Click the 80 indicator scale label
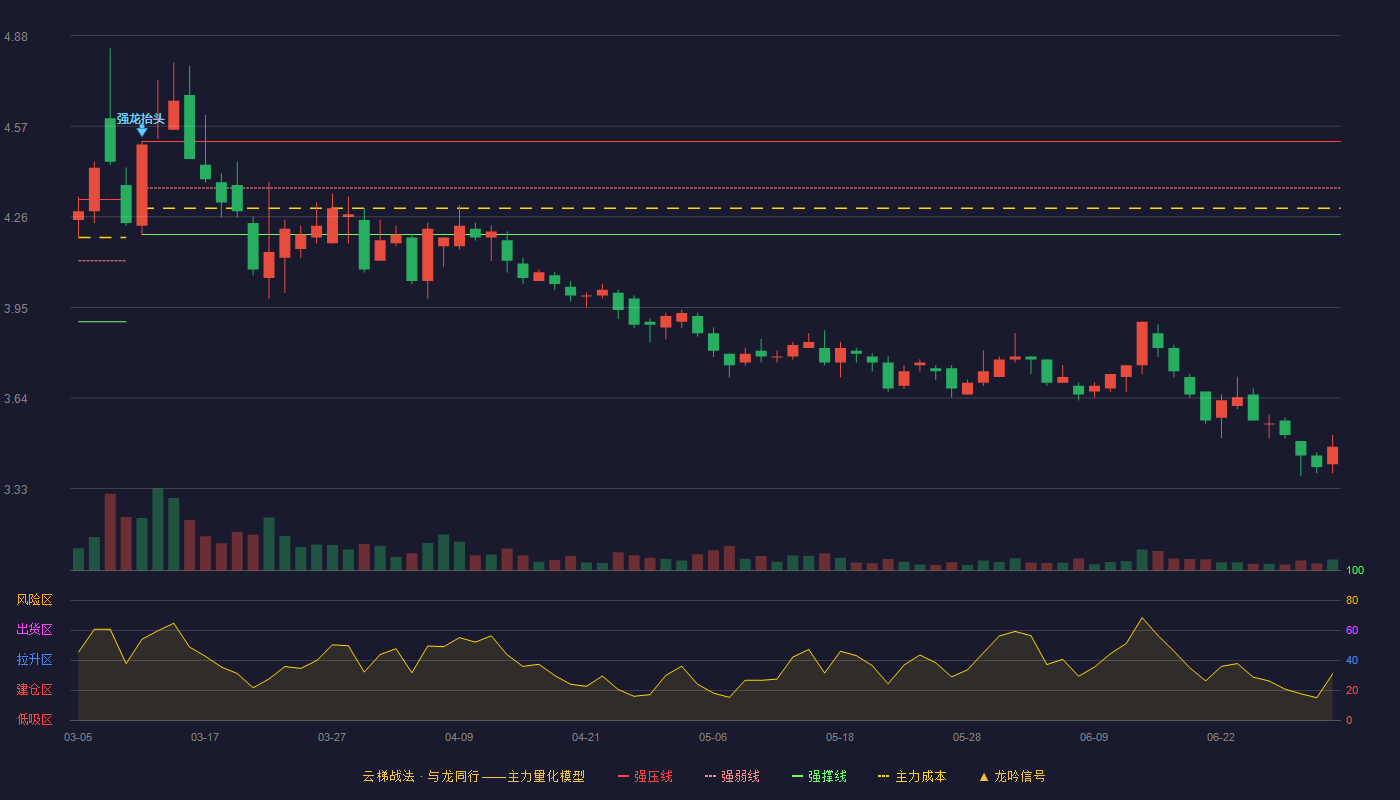Screen dimensions: 1400x800 pos(1352,601)
